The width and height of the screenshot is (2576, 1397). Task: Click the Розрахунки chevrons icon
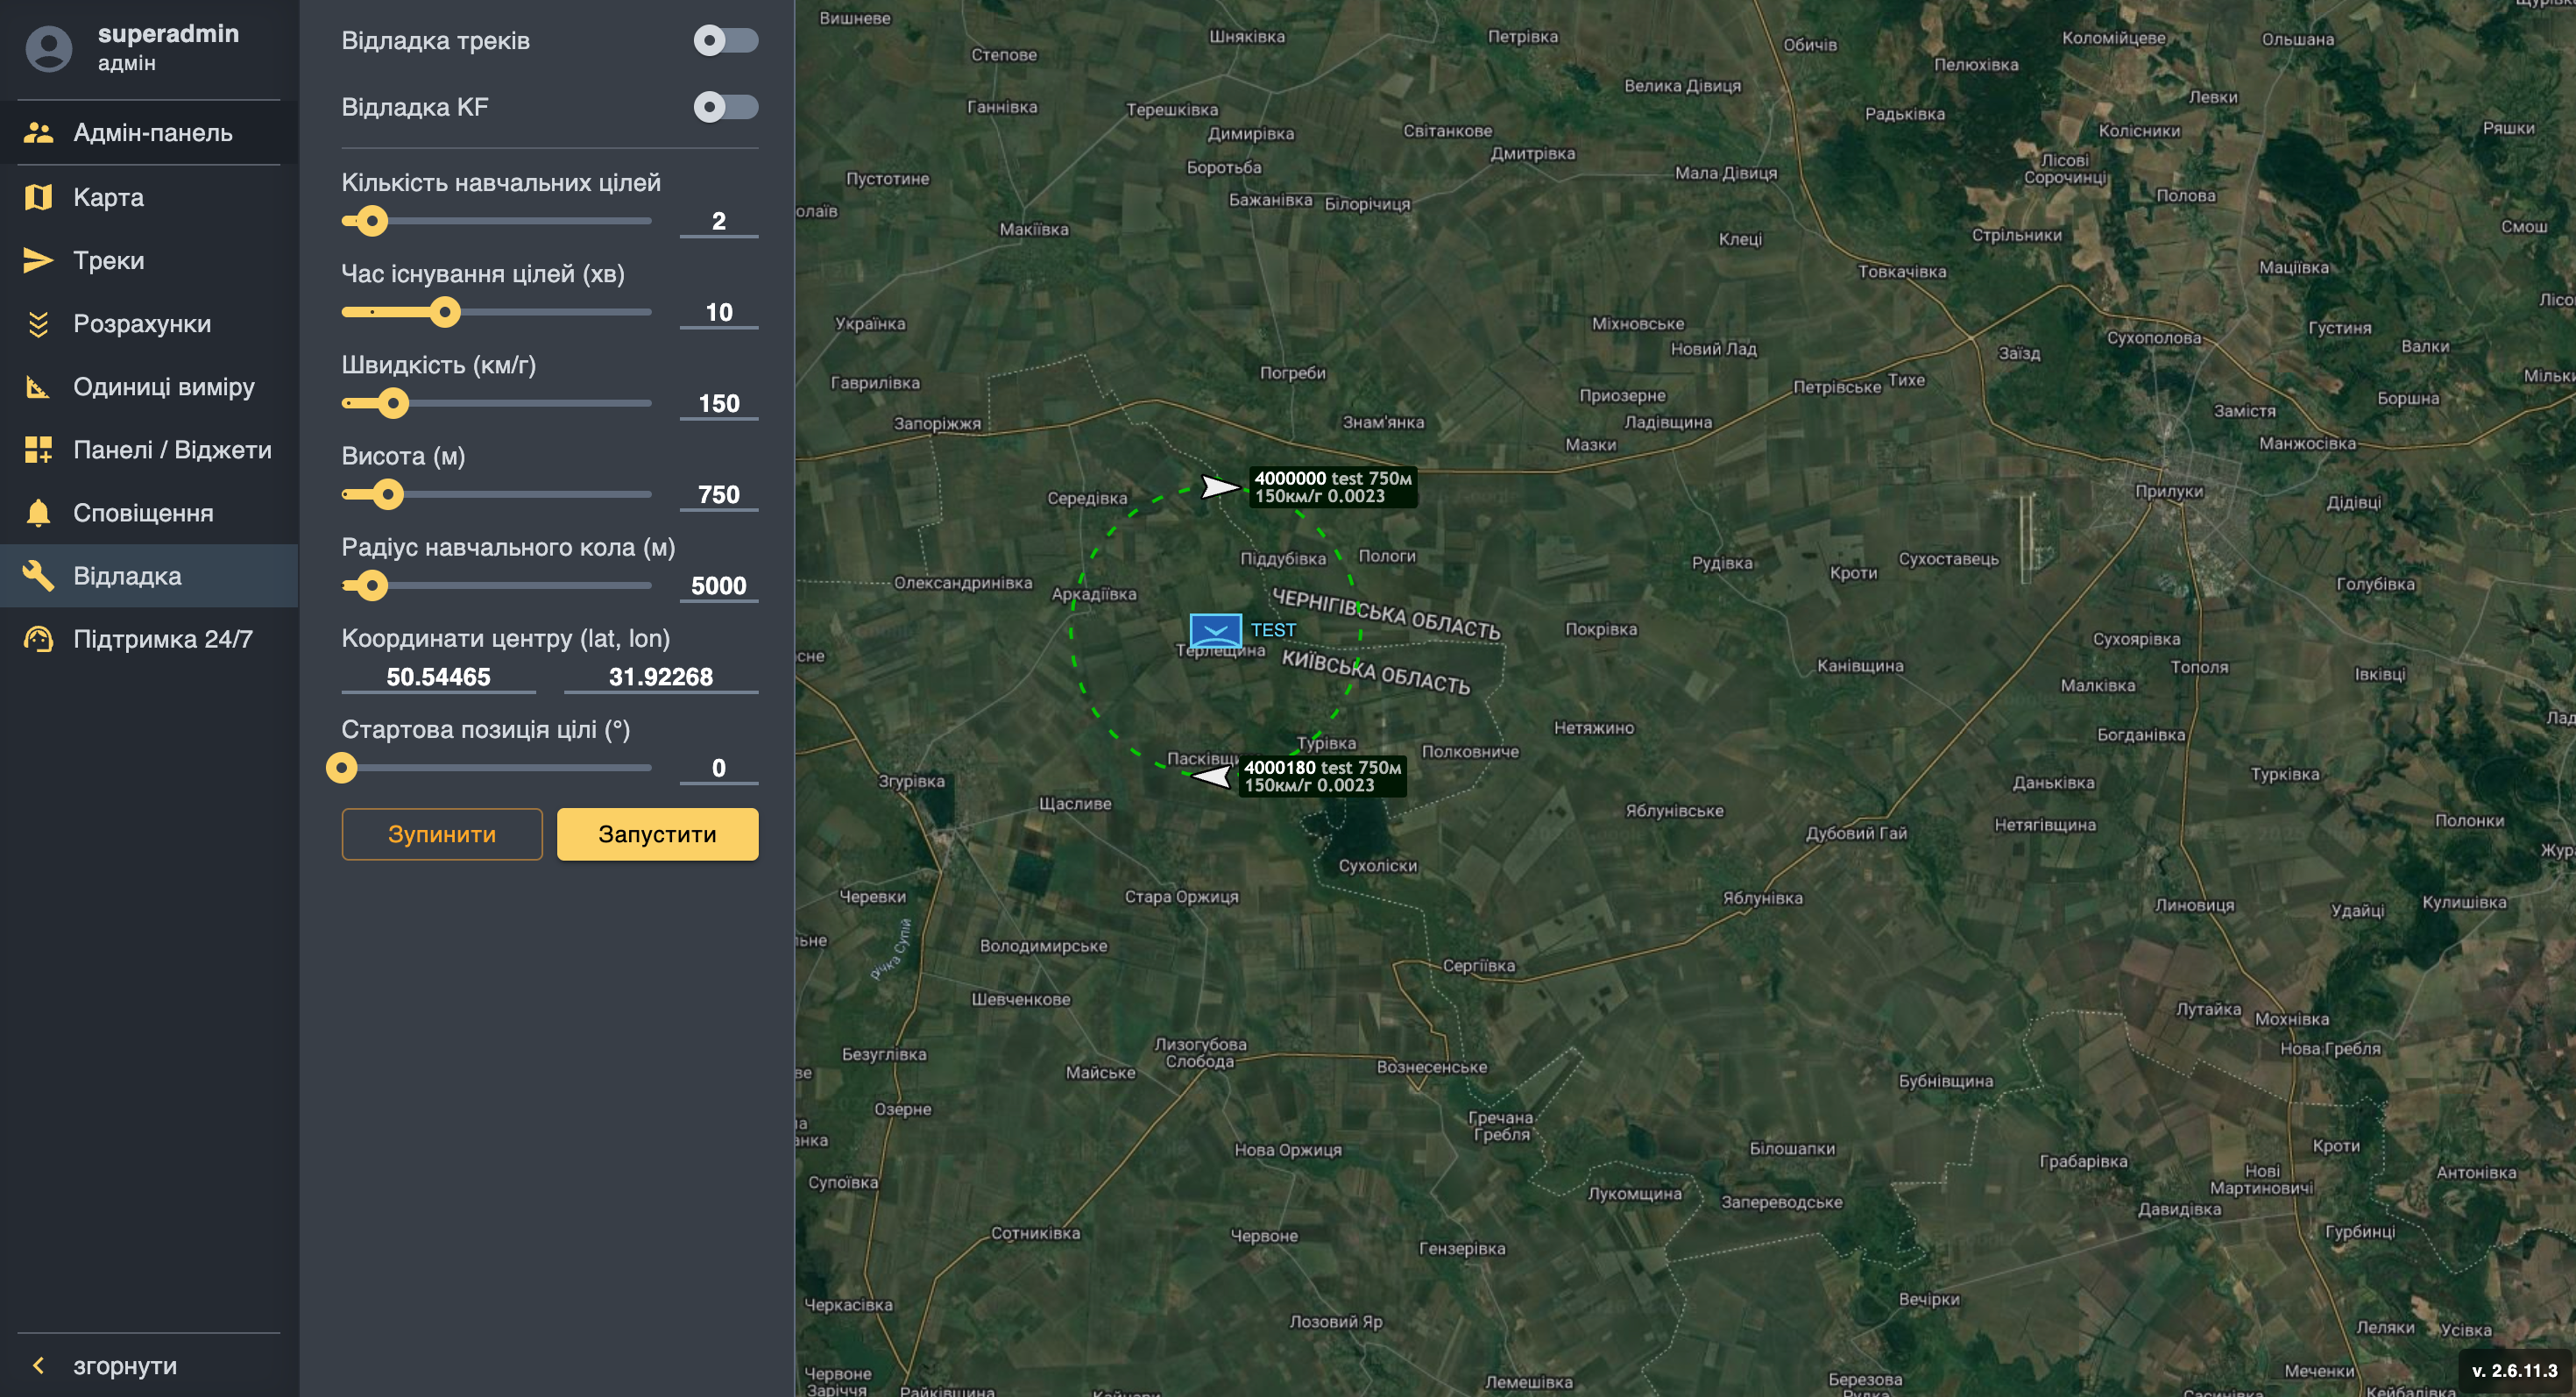pos(38,324)
